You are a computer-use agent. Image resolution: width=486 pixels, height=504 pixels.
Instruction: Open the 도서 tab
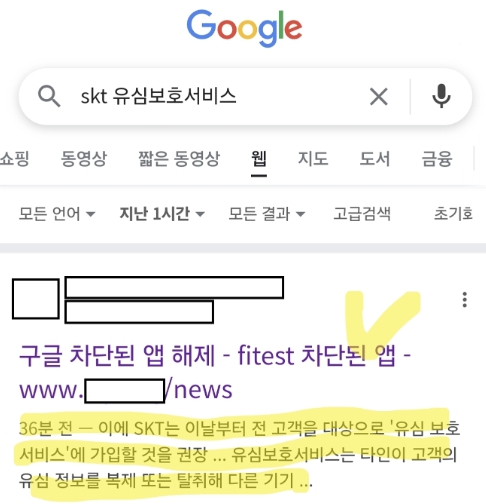375,158
